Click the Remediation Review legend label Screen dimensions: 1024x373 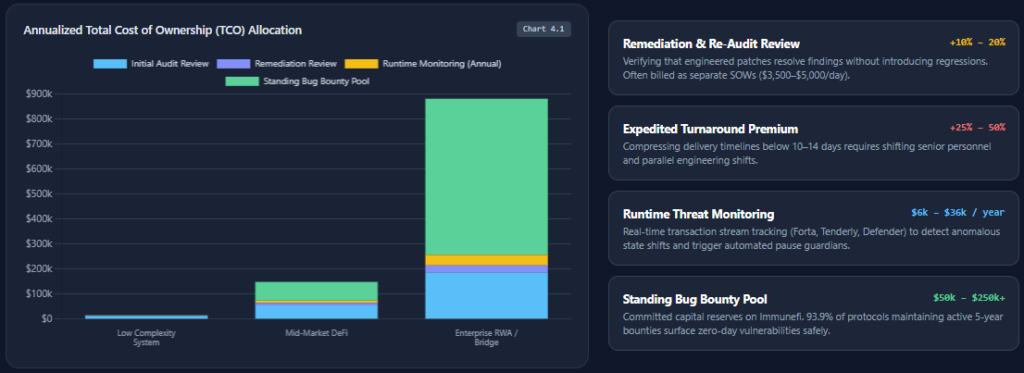(296, 64)
